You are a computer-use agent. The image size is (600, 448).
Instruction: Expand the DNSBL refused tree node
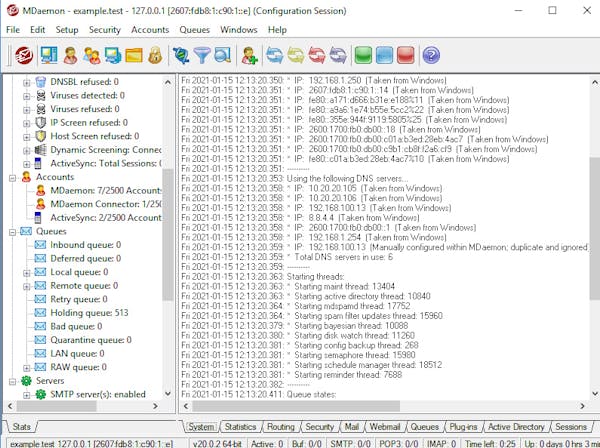pyautogui.click(x=26, y=82)
